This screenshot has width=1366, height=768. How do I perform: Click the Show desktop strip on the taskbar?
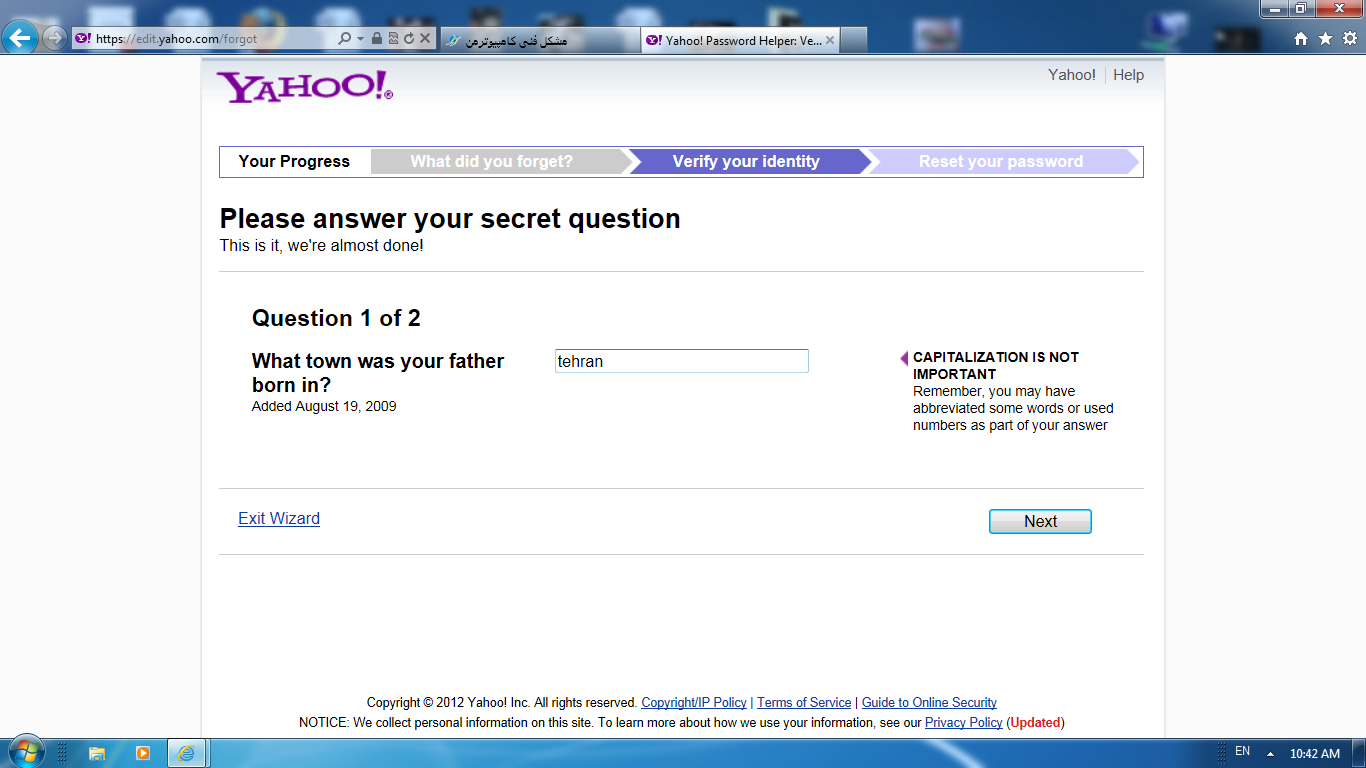[1359, 753]
